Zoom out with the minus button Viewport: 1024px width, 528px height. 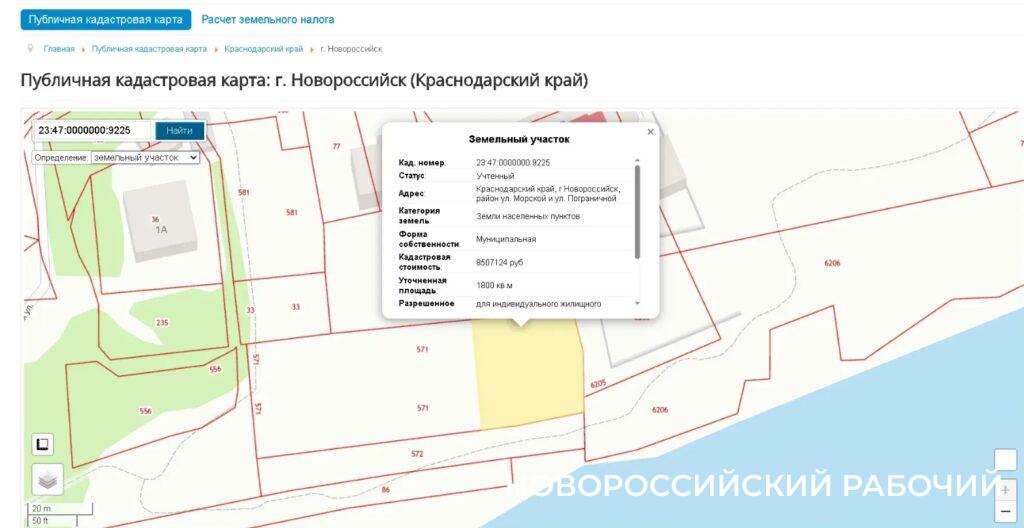pyautogui.click(x=1005, y=512)
